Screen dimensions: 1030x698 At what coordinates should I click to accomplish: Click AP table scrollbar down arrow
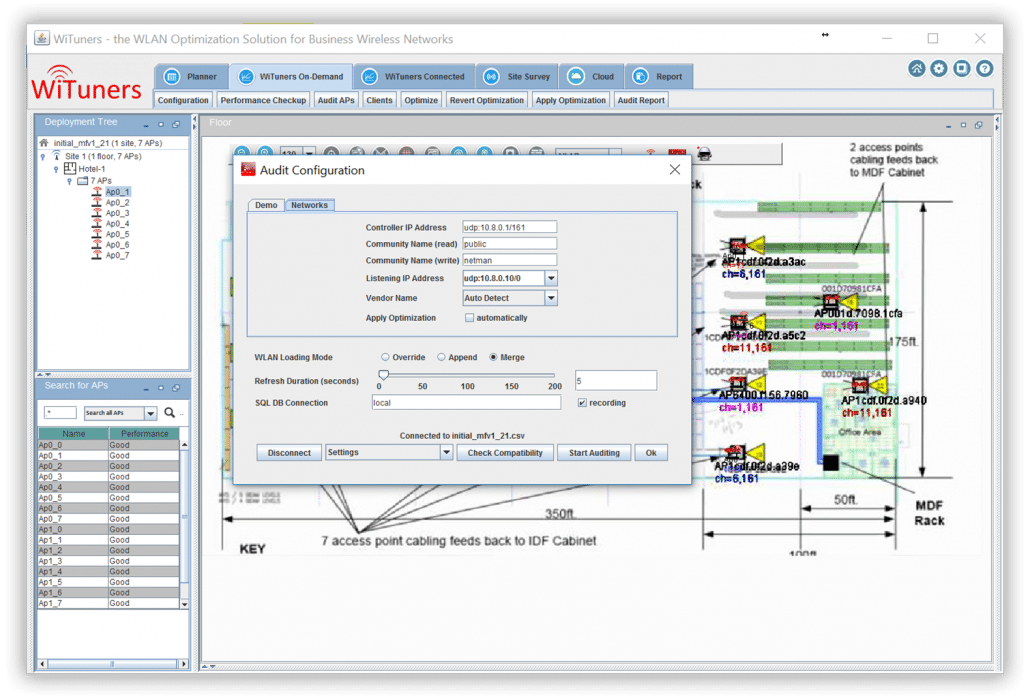coord(185,604)
